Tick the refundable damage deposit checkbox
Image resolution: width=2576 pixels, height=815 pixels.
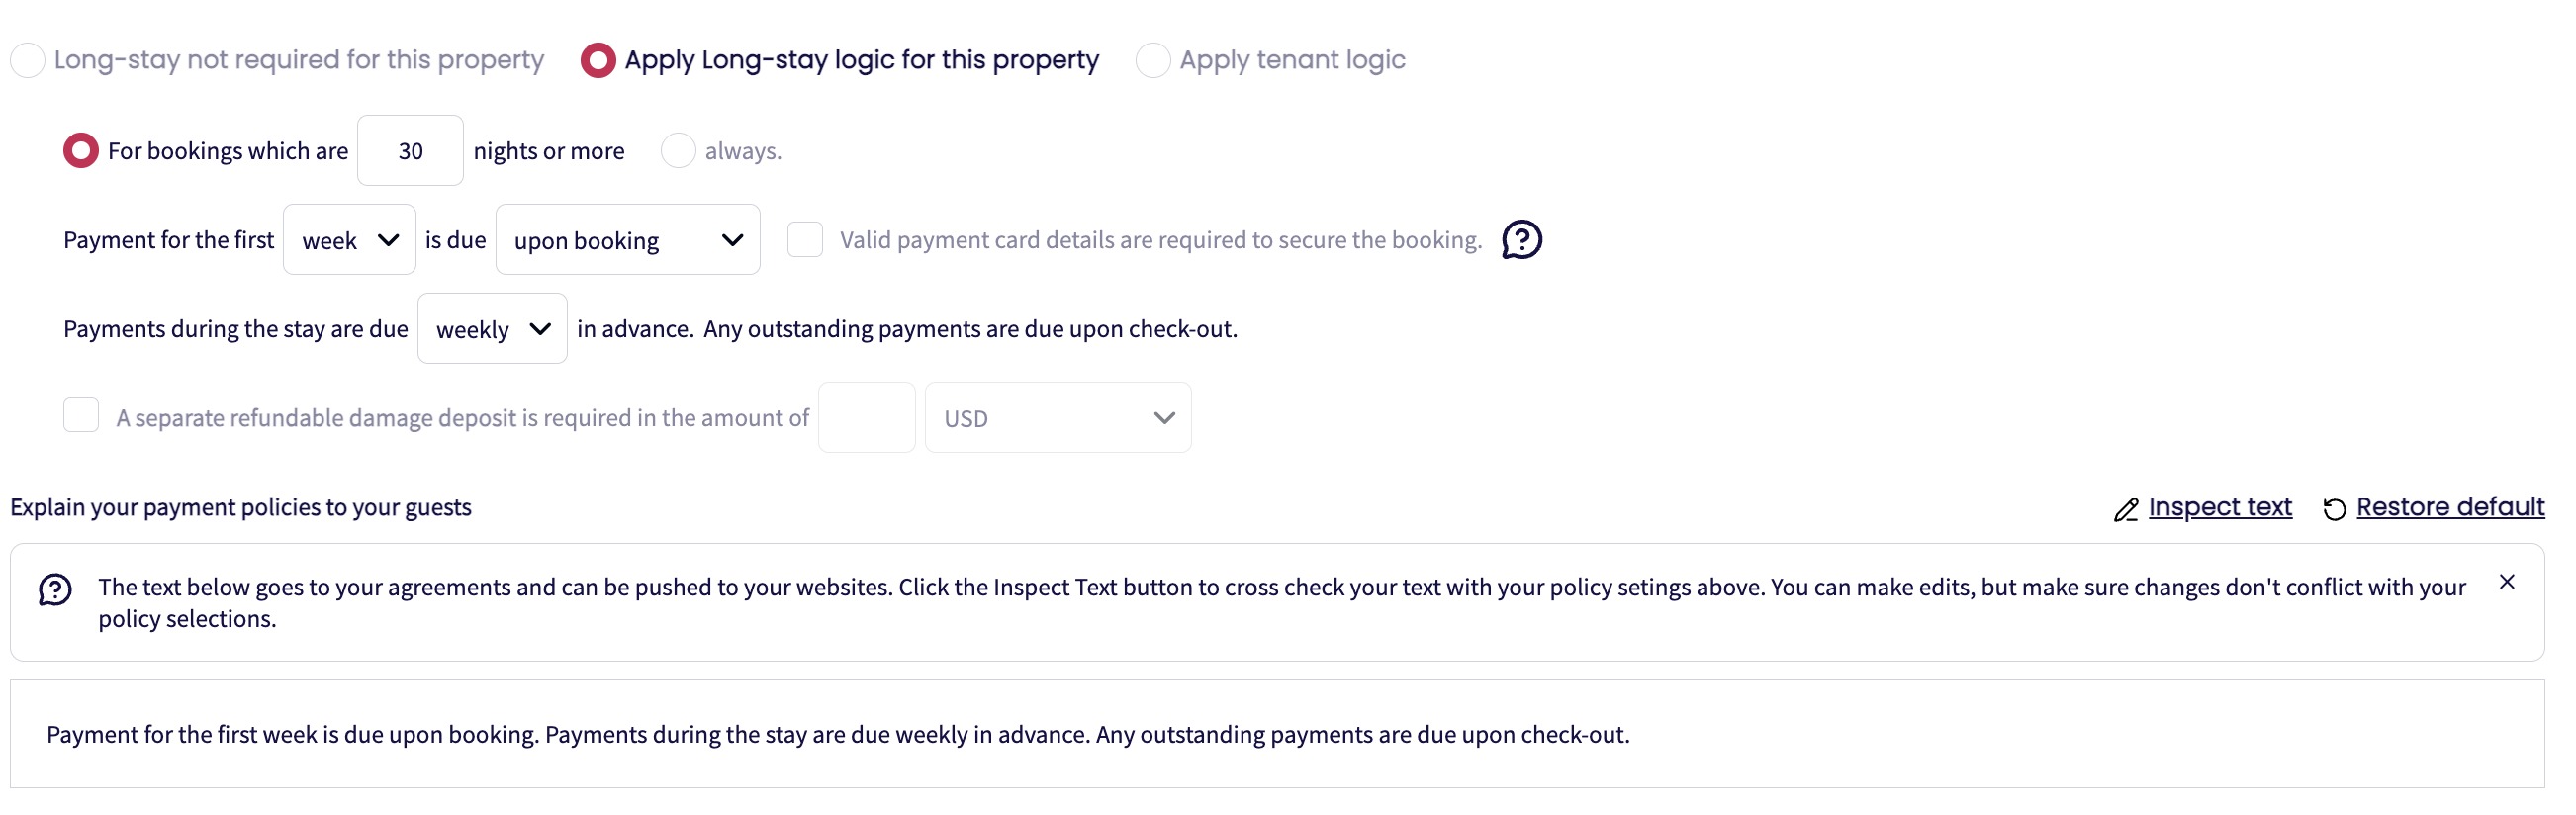[x=81, y=415]
